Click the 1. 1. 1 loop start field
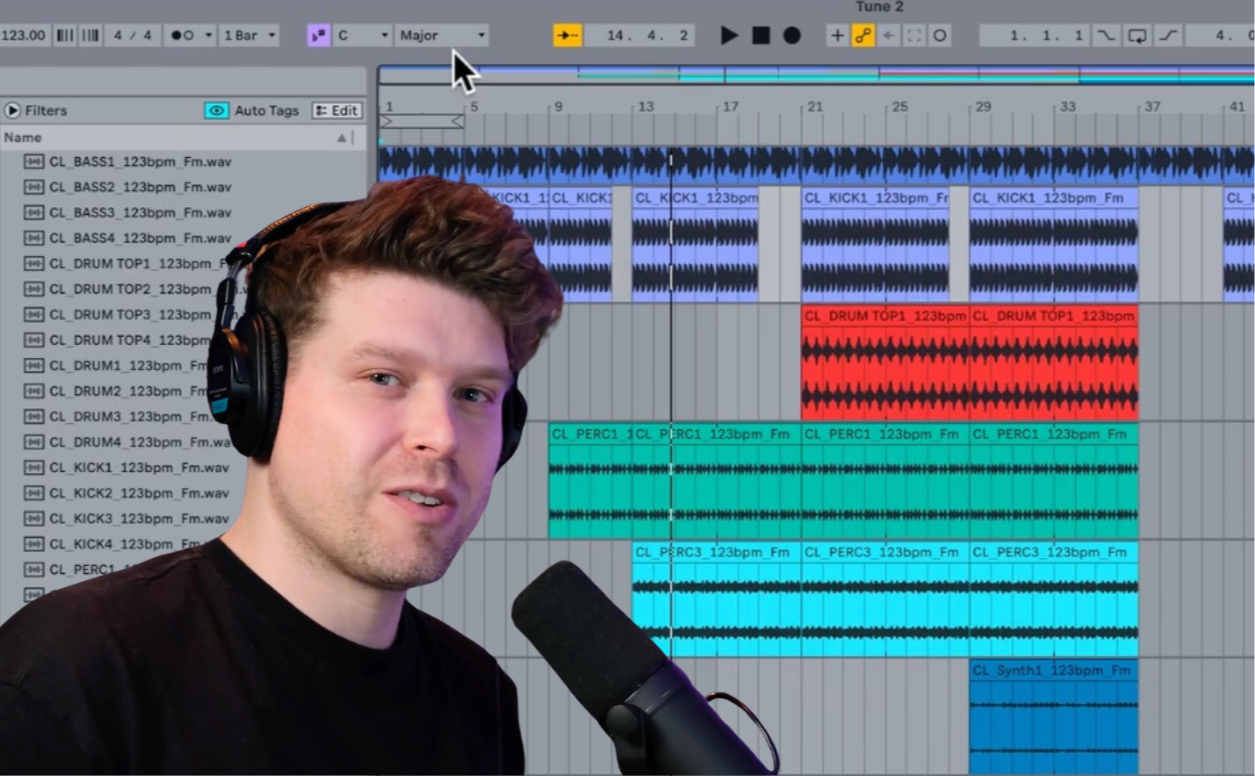Image resolution: width=1255 pixels, height=776 pixels. 1034,35
